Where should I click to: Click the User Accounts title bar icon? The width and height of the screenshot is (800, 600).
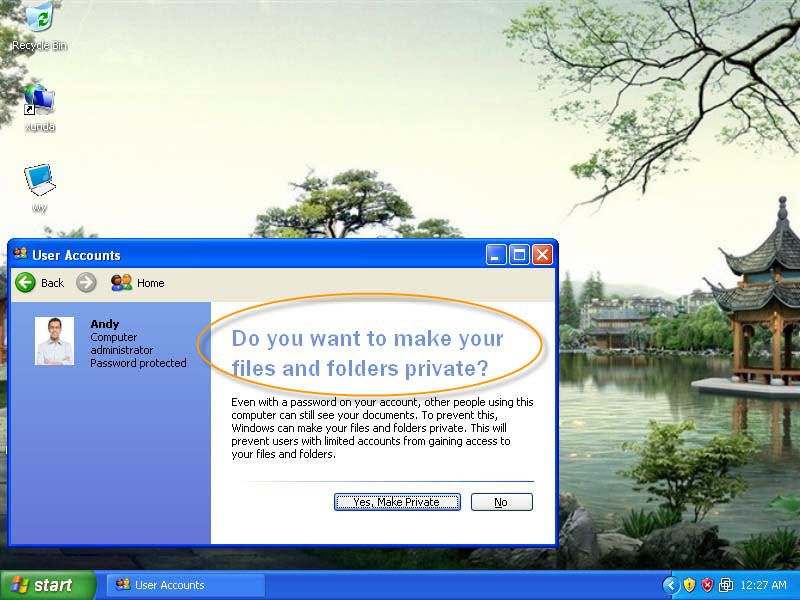[20, 254]
